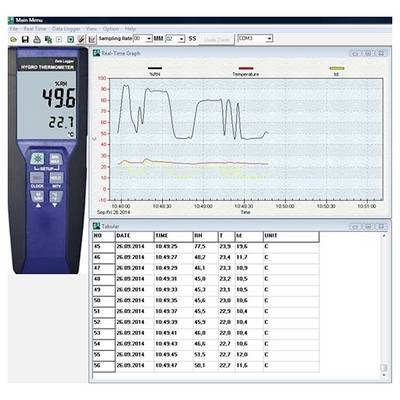Screen dimensions: 400x400
Task: Open the Help menu
Action: point(130,29)
